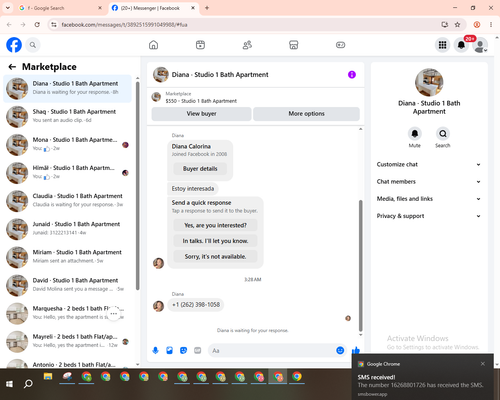500x400 pixels.
Task: Open David - Studio 1 Bath Apartment chat
Action: click(x=67, y=285)
